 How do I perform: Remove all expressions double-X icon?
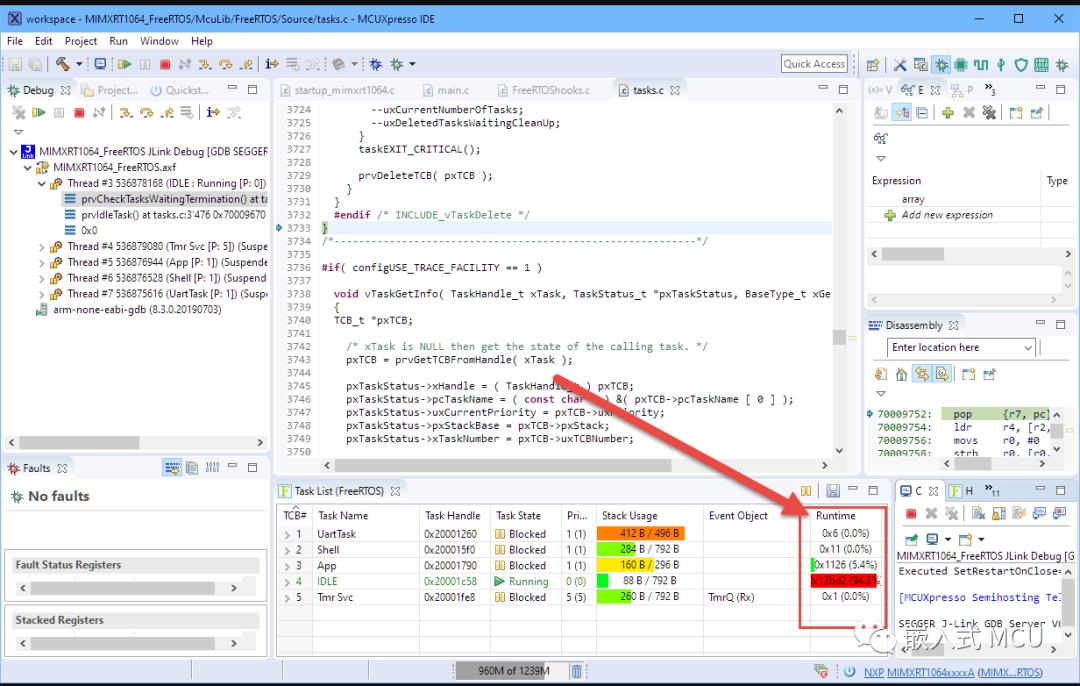pyautogui.click(x=989, y=112)
